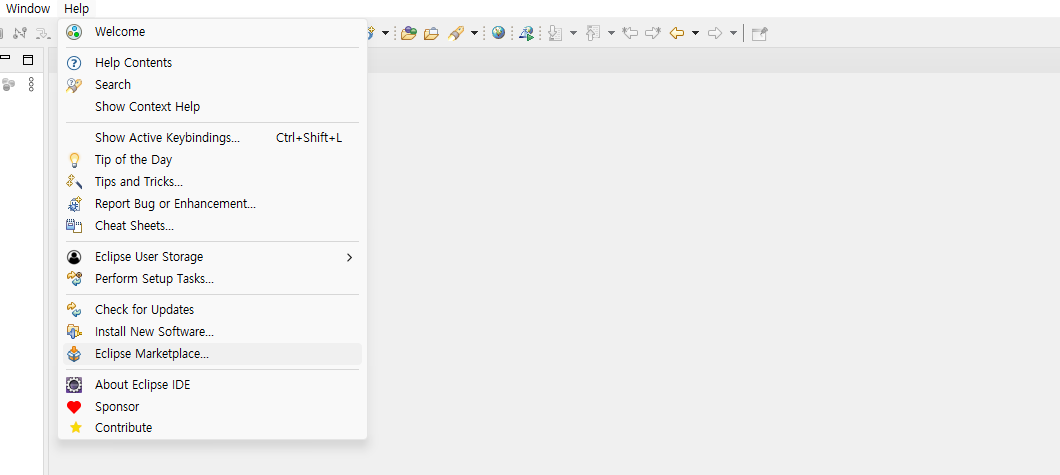Click the Search flashlight toolbar icon
This screenshot has height=475, width=1060.
[455, 33]
